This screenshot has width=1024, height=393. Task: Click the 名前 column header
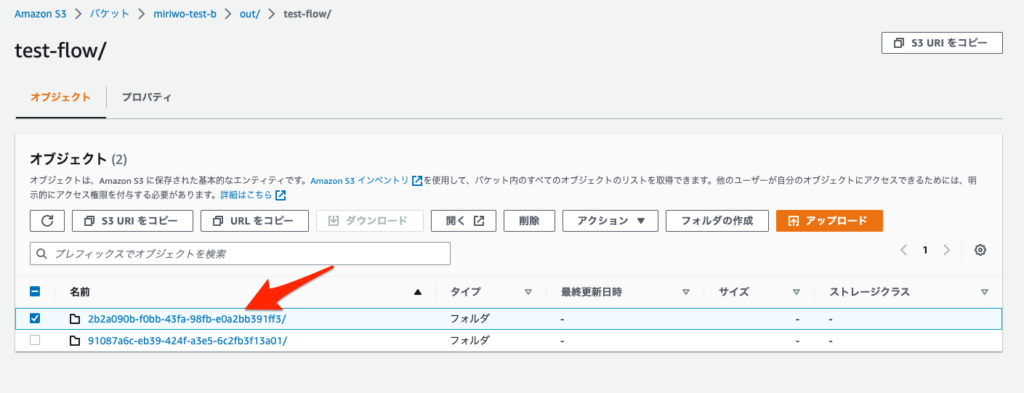pos(80,292)
